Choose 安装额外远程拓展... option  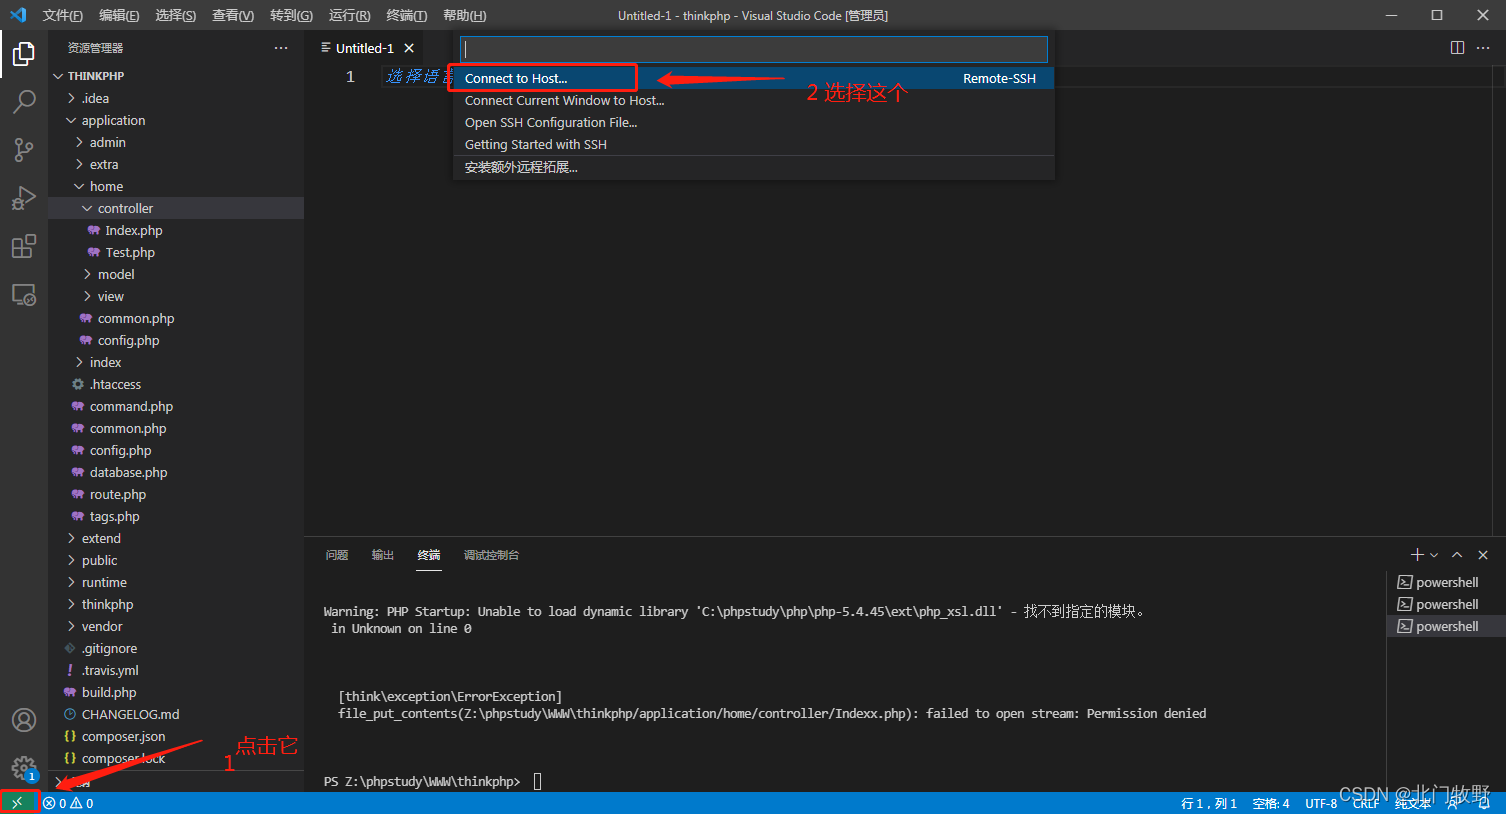[x=754, y=167]
